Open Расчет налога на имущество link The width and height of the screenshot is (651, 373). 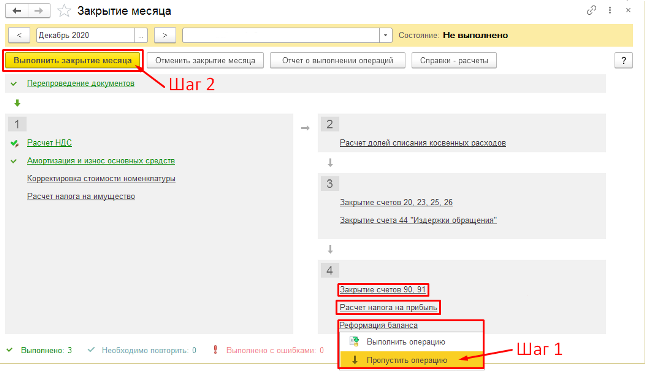[81, 196]
